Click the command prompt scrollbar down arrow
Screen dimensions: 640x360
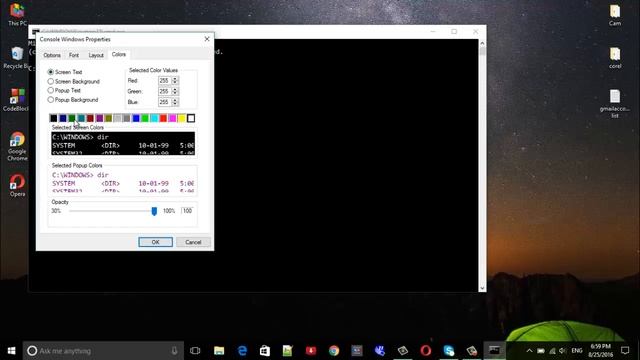coord(482,288)
